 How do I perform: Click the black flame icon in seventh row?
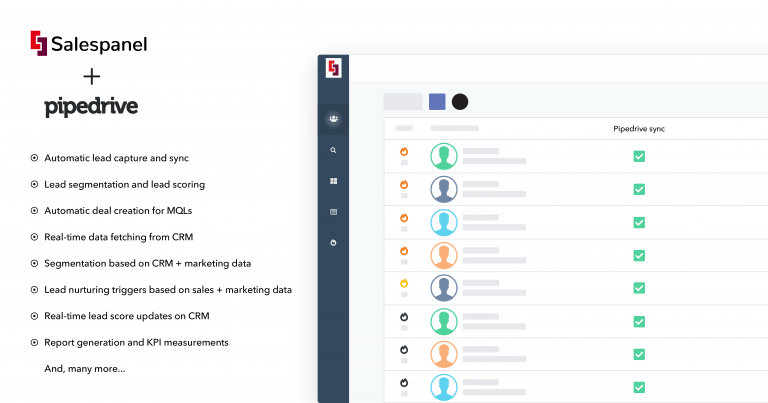coord(404,350)
